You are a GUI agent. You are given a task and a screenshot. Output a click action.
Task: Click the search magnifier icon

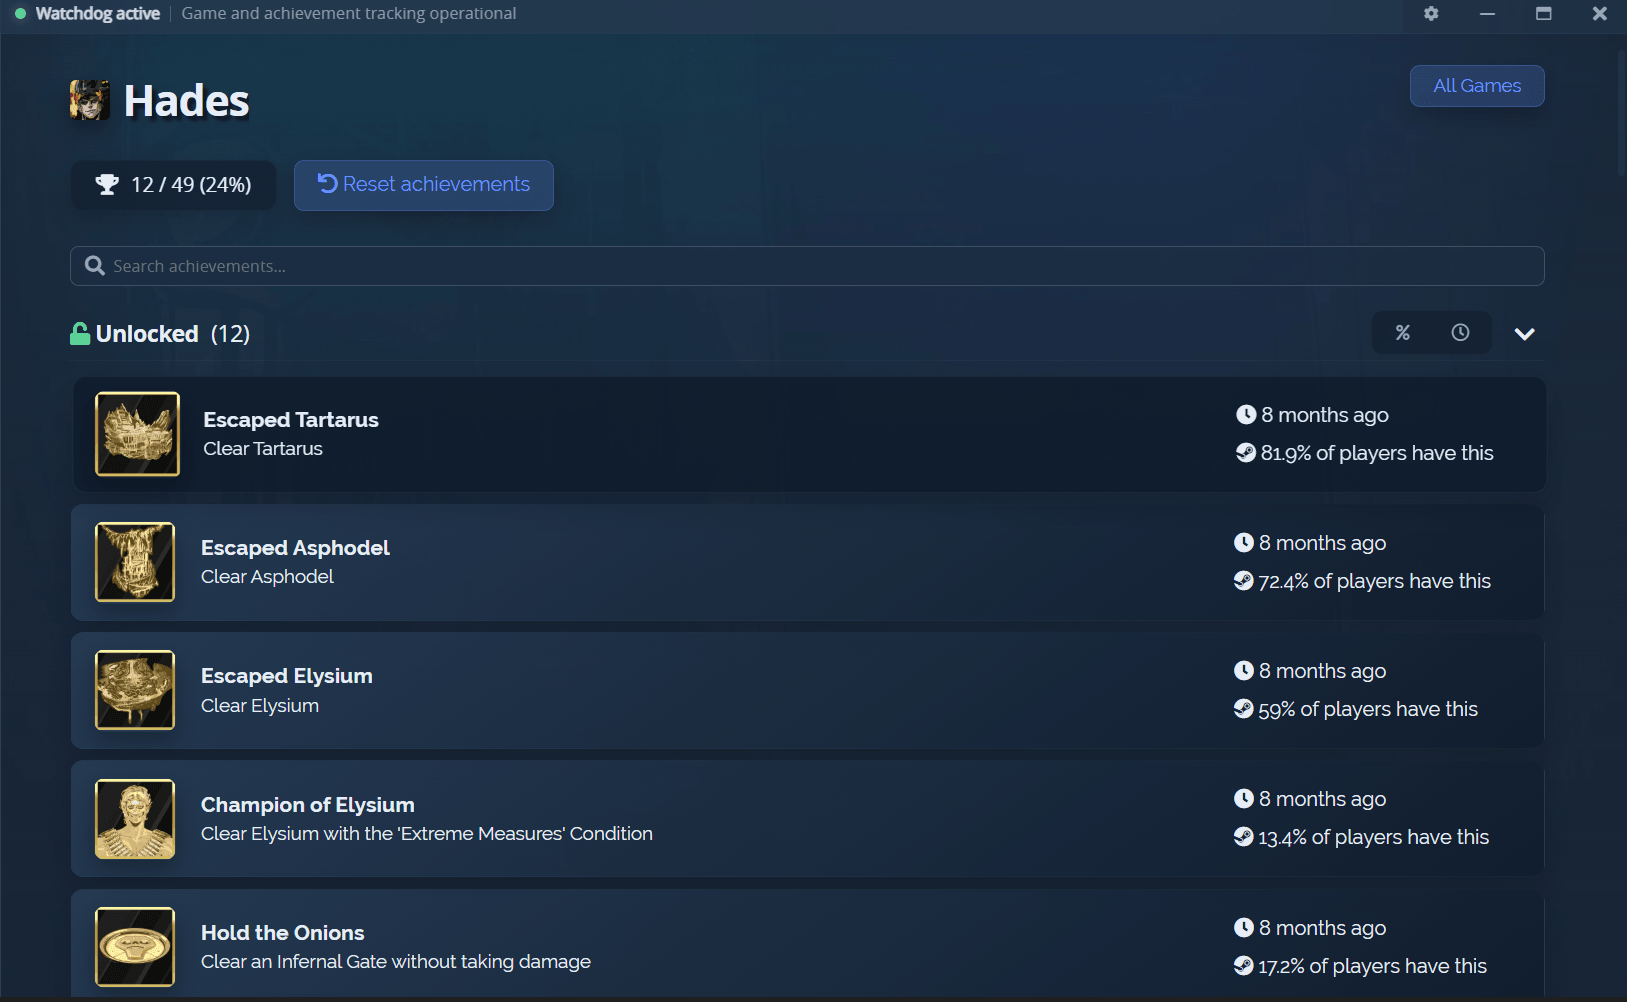pos(95,266)
